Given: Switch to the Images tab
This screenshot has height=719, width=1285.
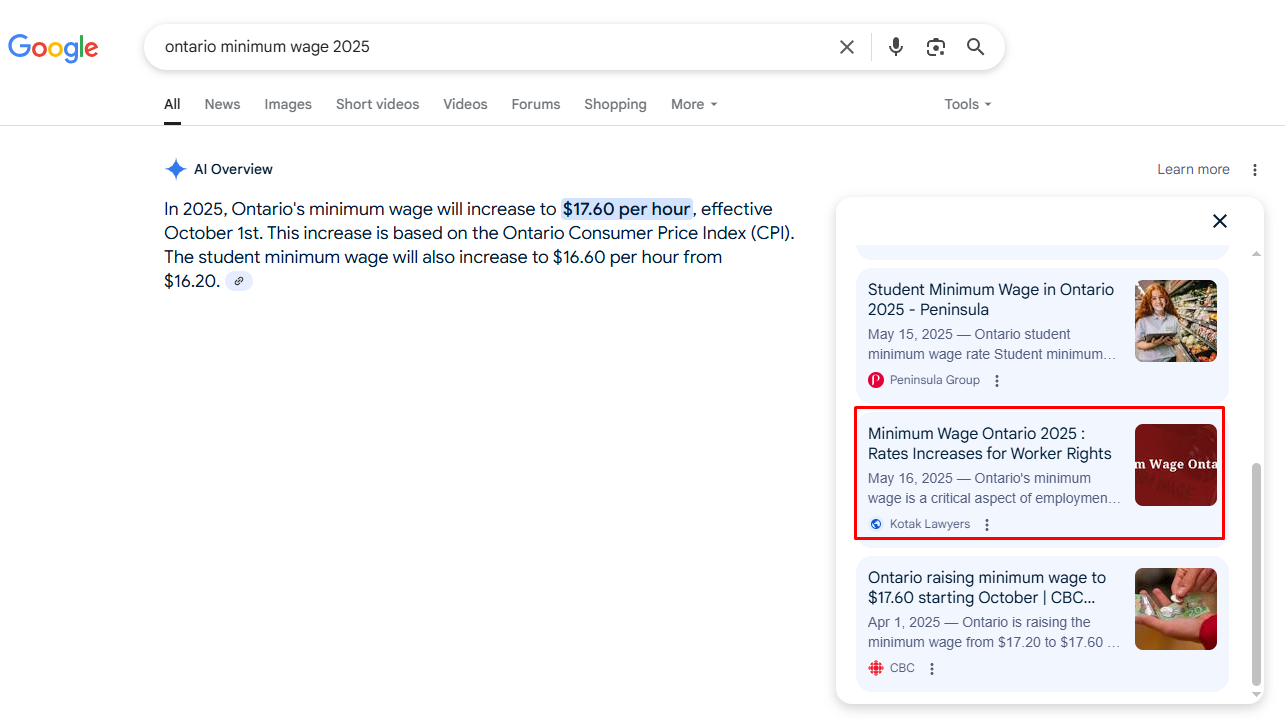Looking at the screenshot, I should [288, 104].
